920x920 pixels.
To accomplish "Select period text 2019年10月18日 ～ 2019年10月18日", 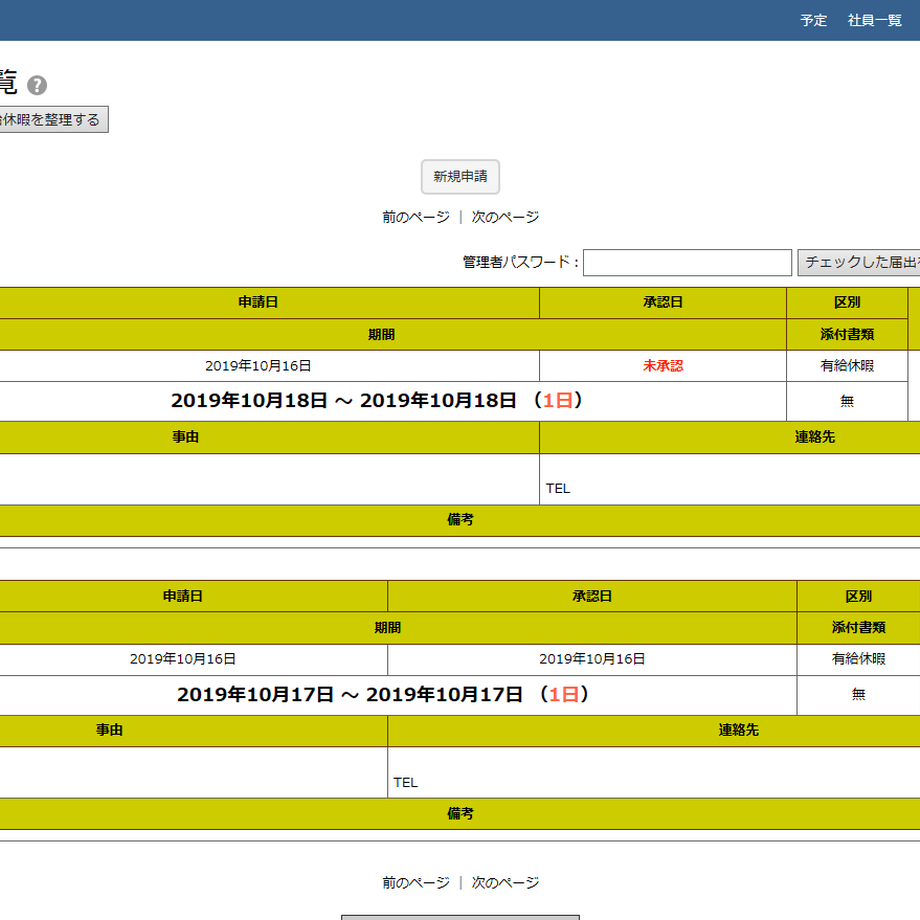I will coord(343,401).
